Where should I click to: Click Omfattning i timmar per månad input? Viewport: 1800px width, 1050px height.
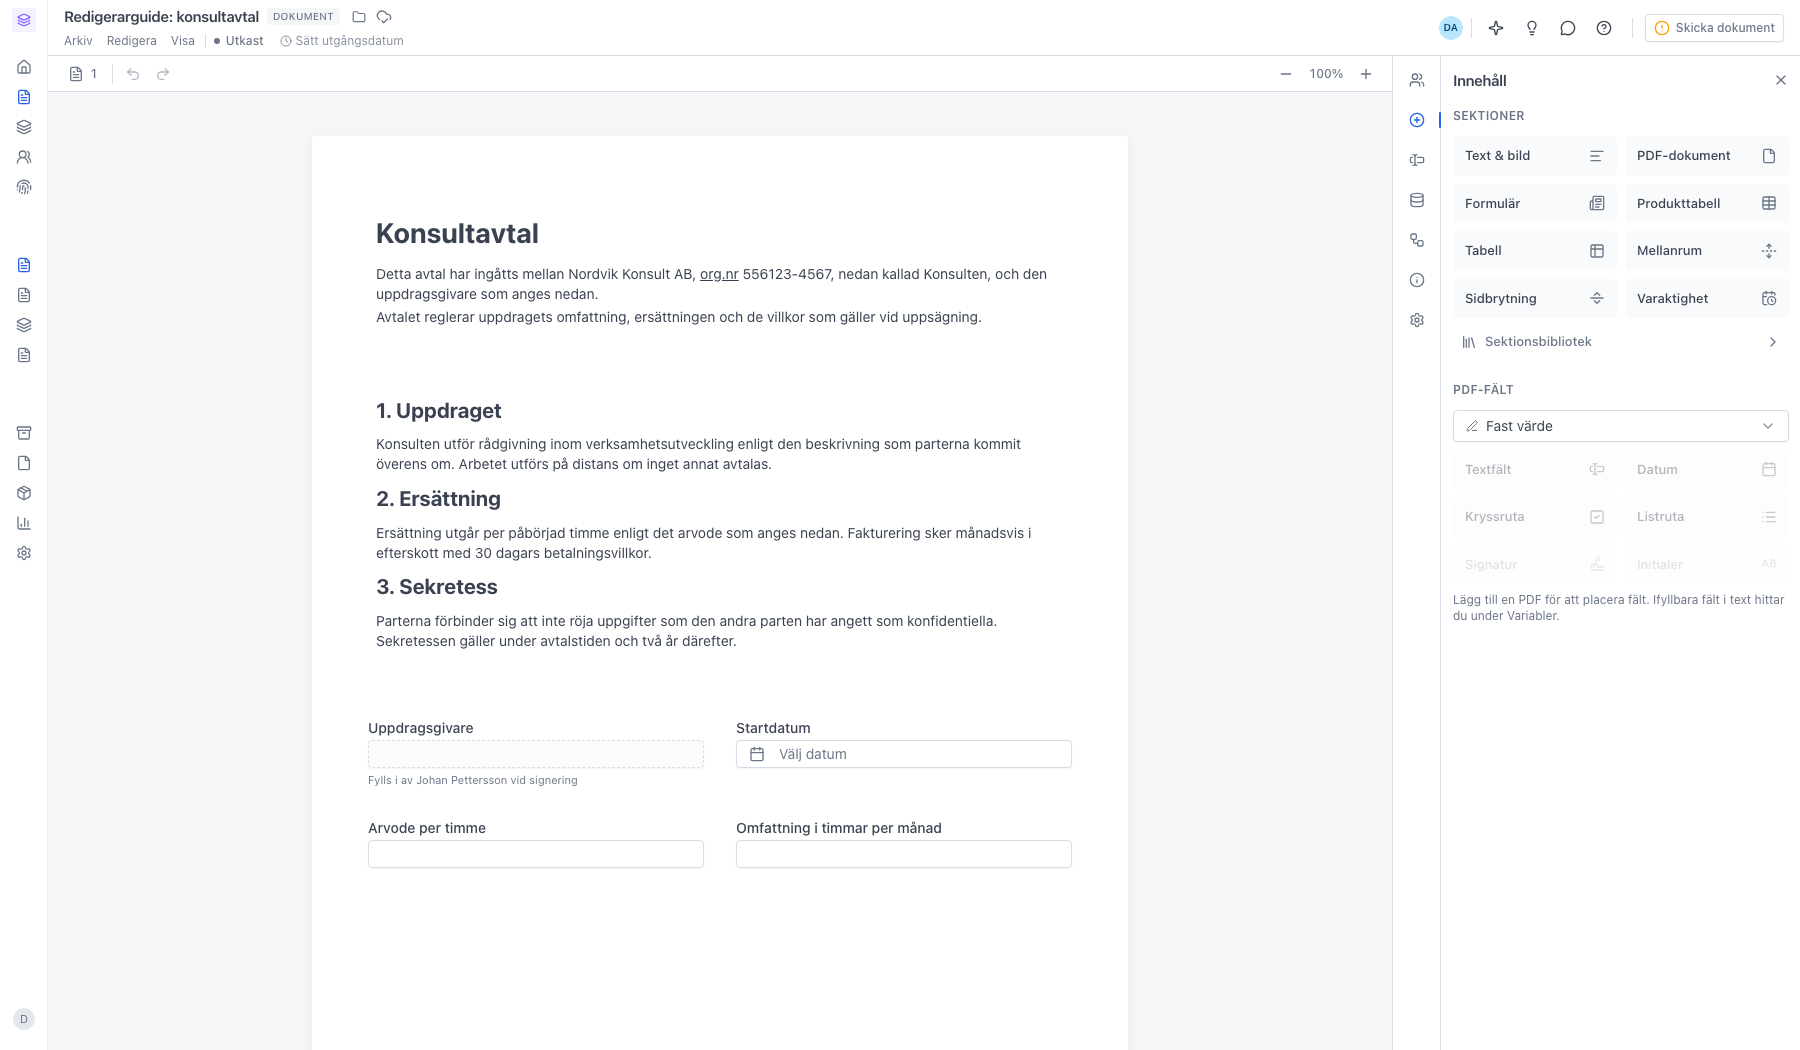tap(904, 854)
